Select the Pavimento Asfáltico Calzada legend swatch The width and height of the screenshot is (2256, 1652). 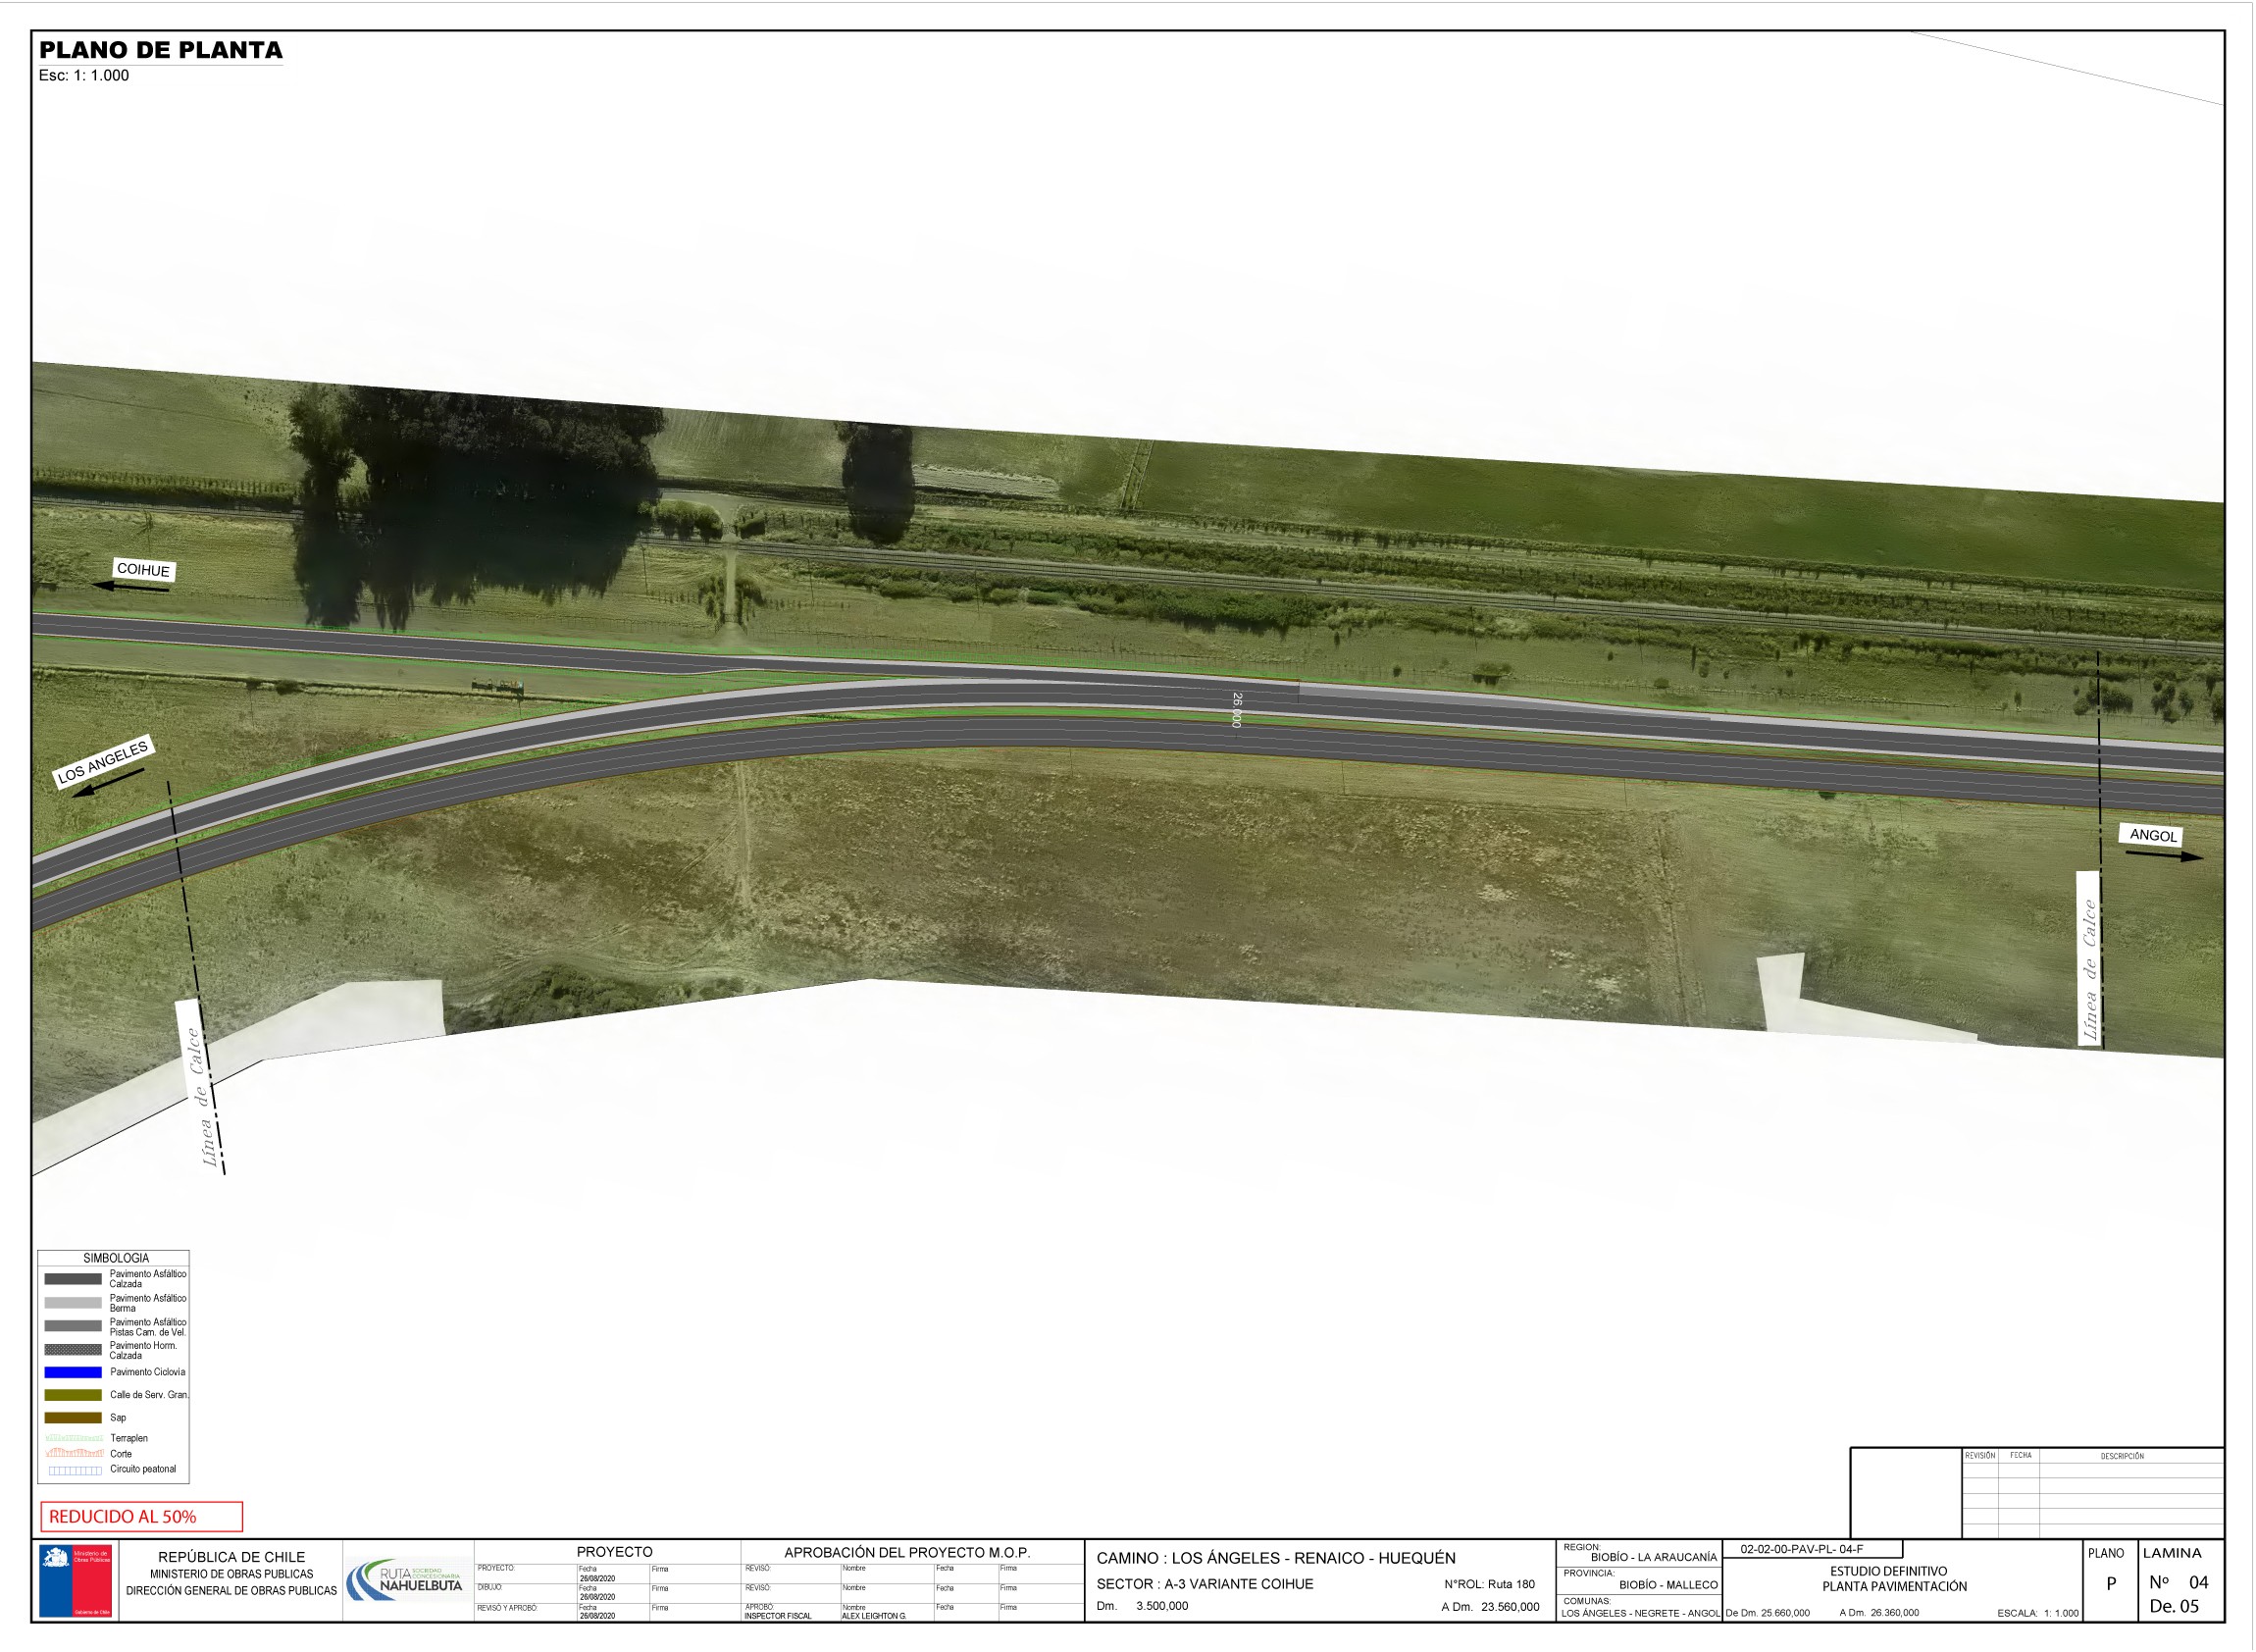(x=73, y=1279)
